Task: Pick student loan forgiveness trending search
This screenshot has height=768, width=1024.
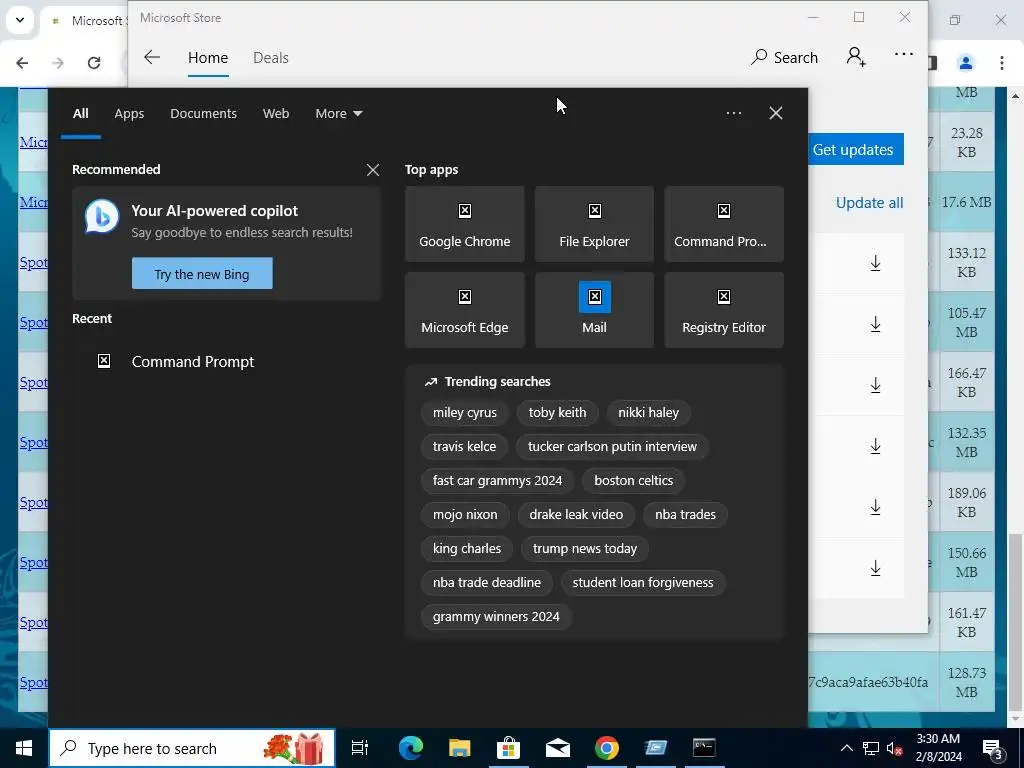Action: (643, 583)
